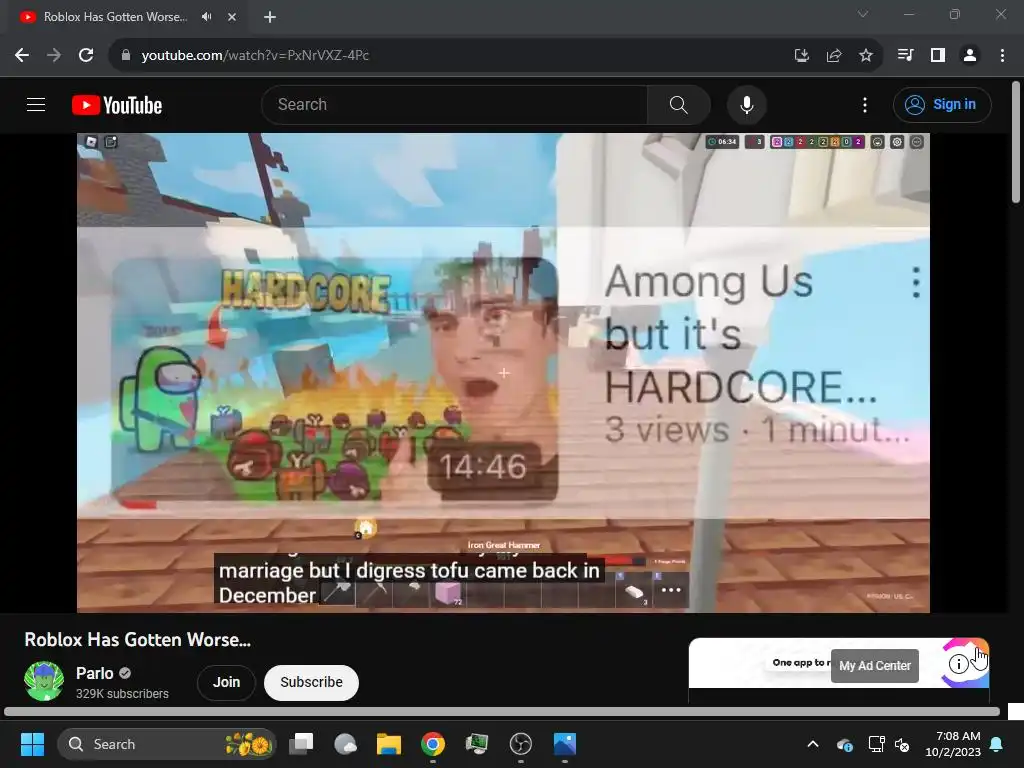Open the Windows Start menu
The image size is (1024, 768).
click(x=32, y=744)
